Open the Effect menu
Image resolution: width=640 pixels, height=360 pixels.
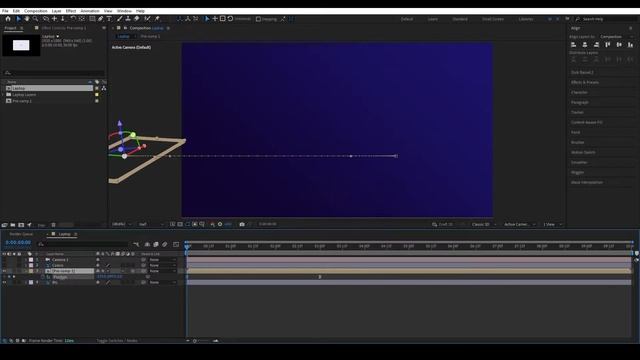click(71, 11)
